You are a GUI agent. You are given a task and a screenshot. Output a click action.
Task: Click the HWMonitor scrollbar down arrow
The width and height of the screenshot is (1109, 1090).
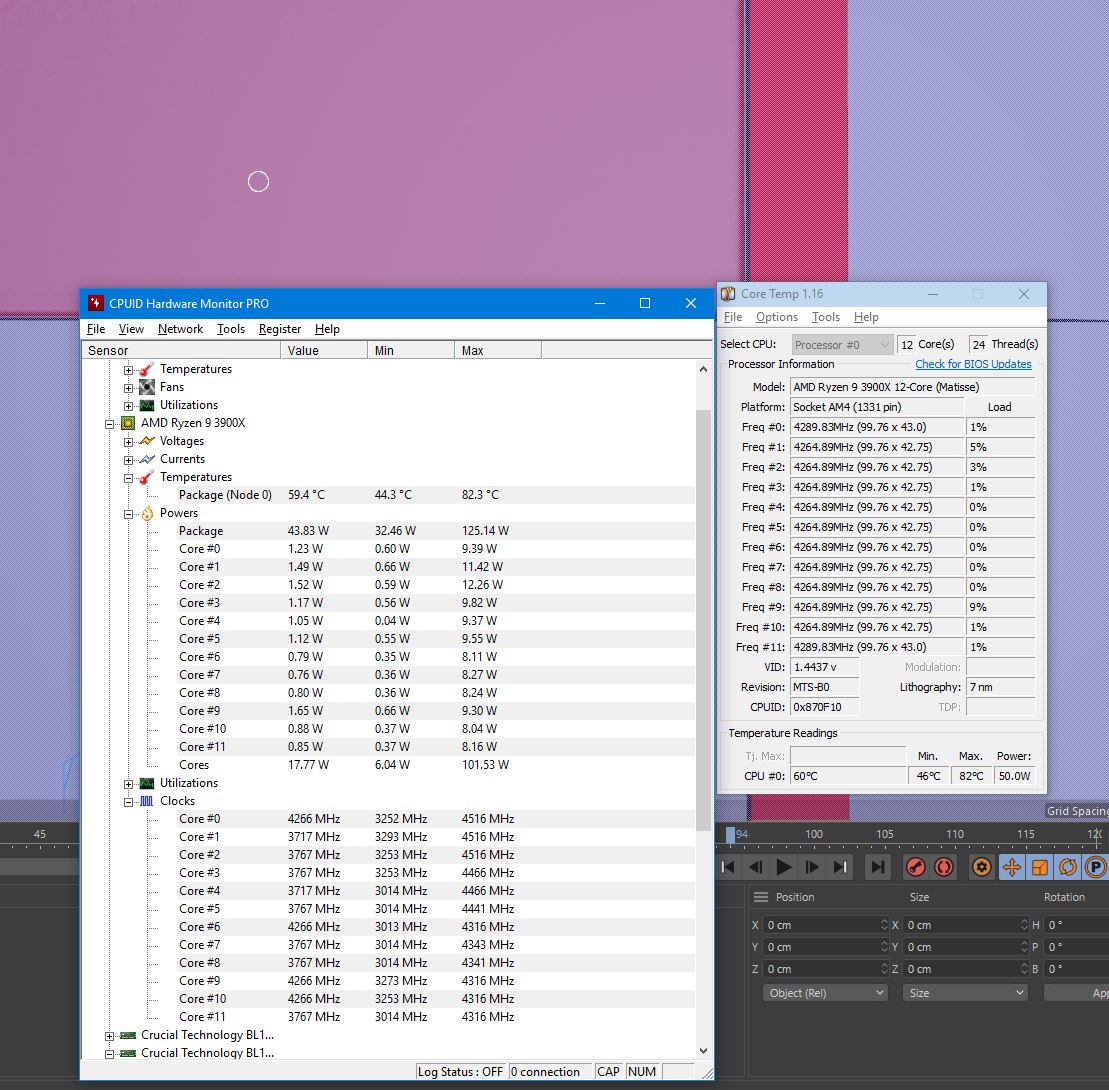pyautogui.click(x=703, y=1051)
